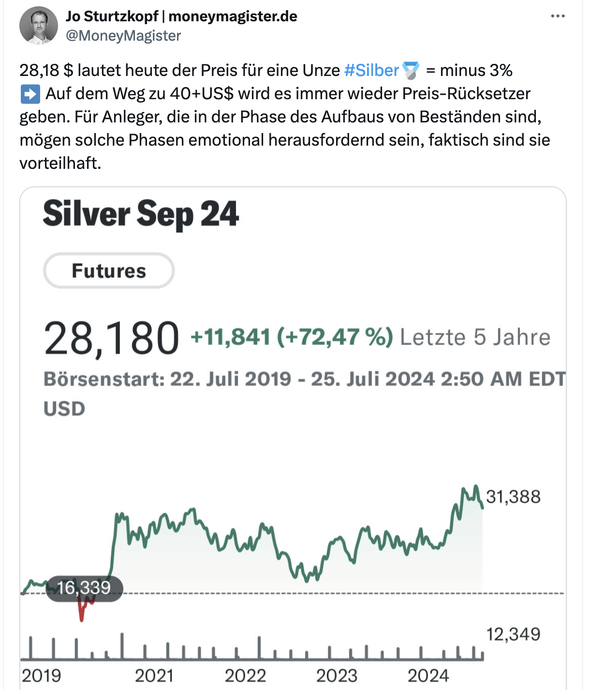Image resolution: width=590 pixels, height=690 pixels.
Task: Click the medal emoji after #Silber
Action: click(410, 70)
